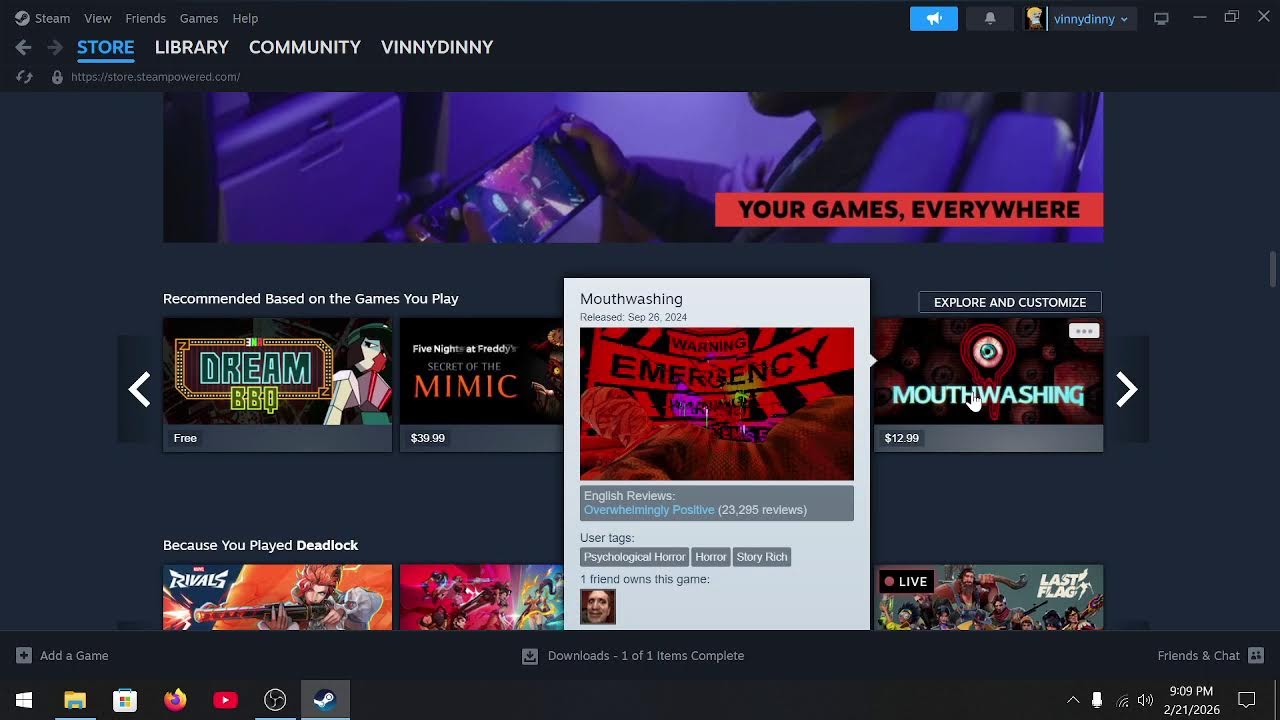The width and height of the screenshot is (1280, 720).
Task: Click the $39.99 price on Secret of the Mimic
Action: (x=428, y=438)
